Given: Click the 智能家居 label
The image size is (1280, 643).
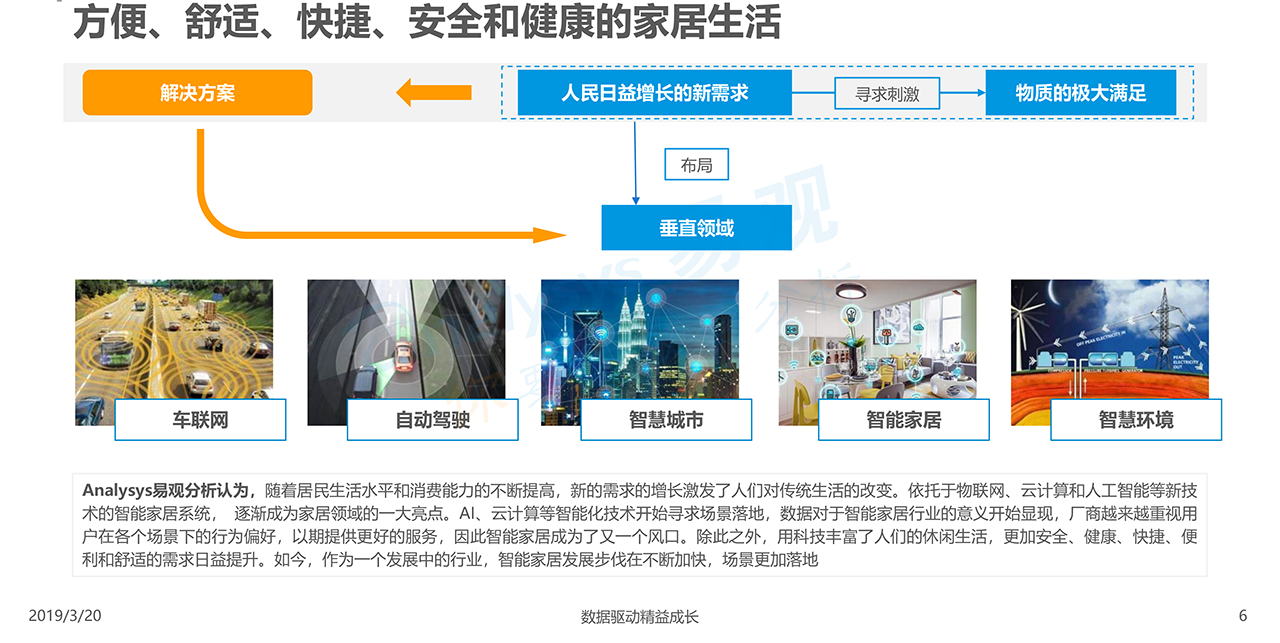Looking at the screenshot, I should [904, 420].
